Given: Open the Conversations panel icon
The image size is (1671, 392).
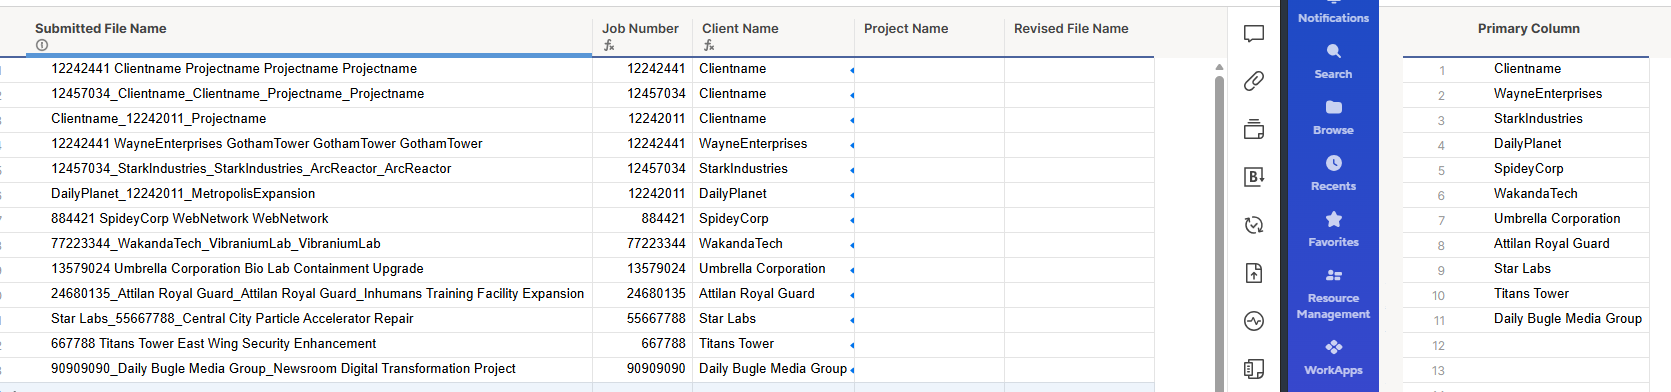Looking at the screenshot, I should pos(1254,34).
